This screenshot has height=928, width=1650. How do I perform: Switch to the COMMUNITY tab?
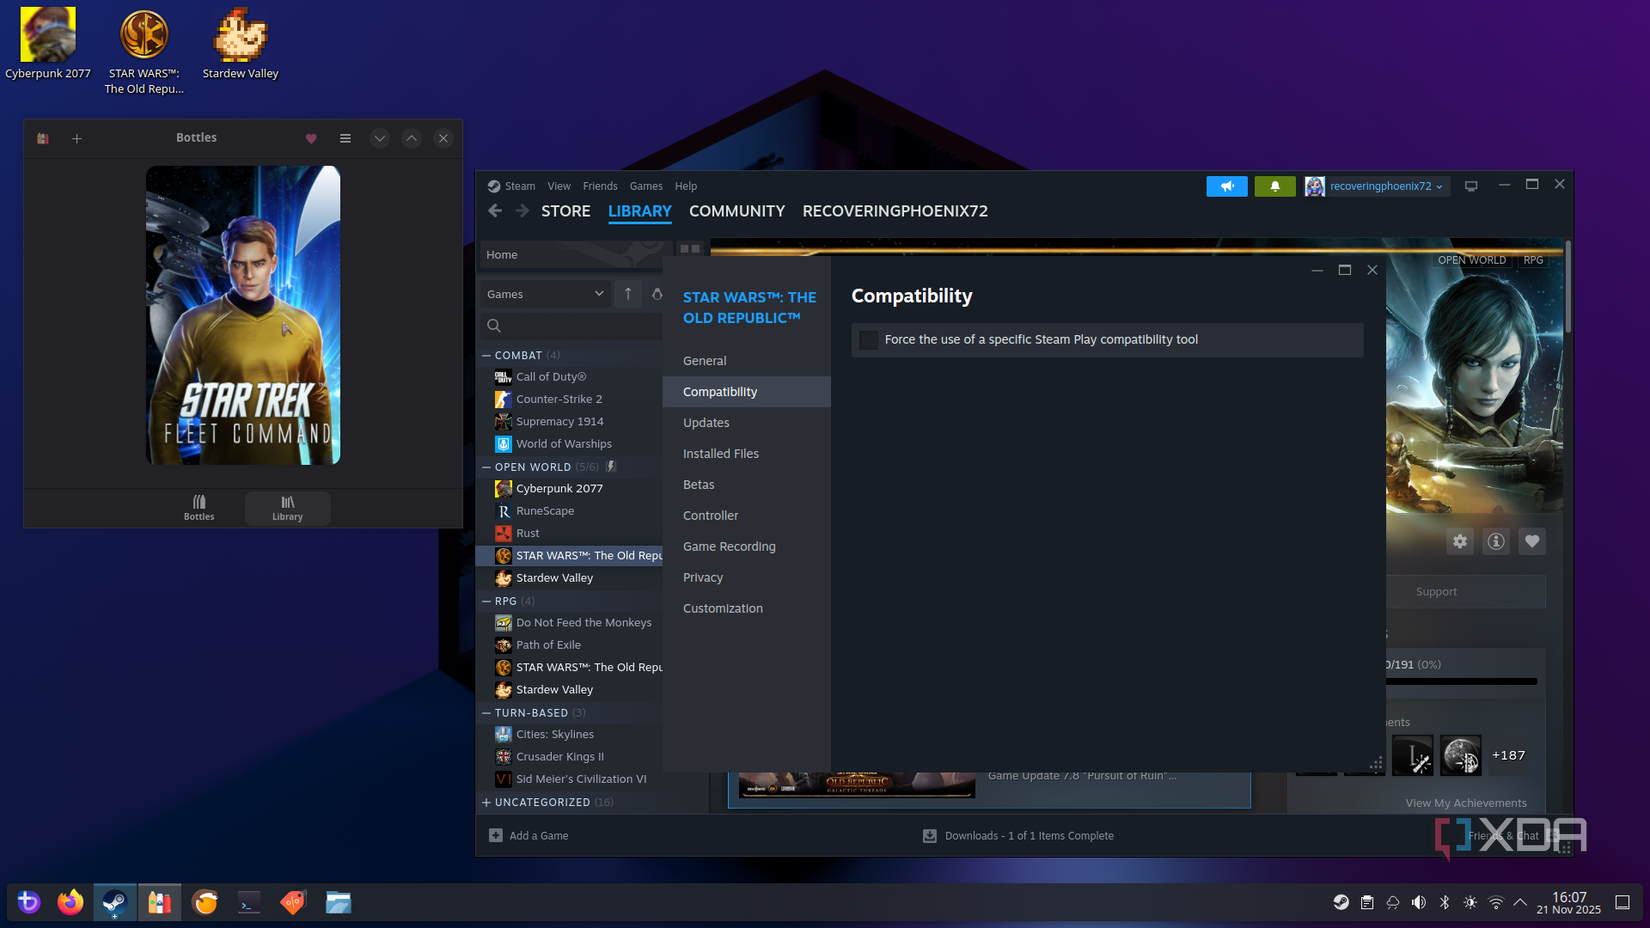[737, 211]
